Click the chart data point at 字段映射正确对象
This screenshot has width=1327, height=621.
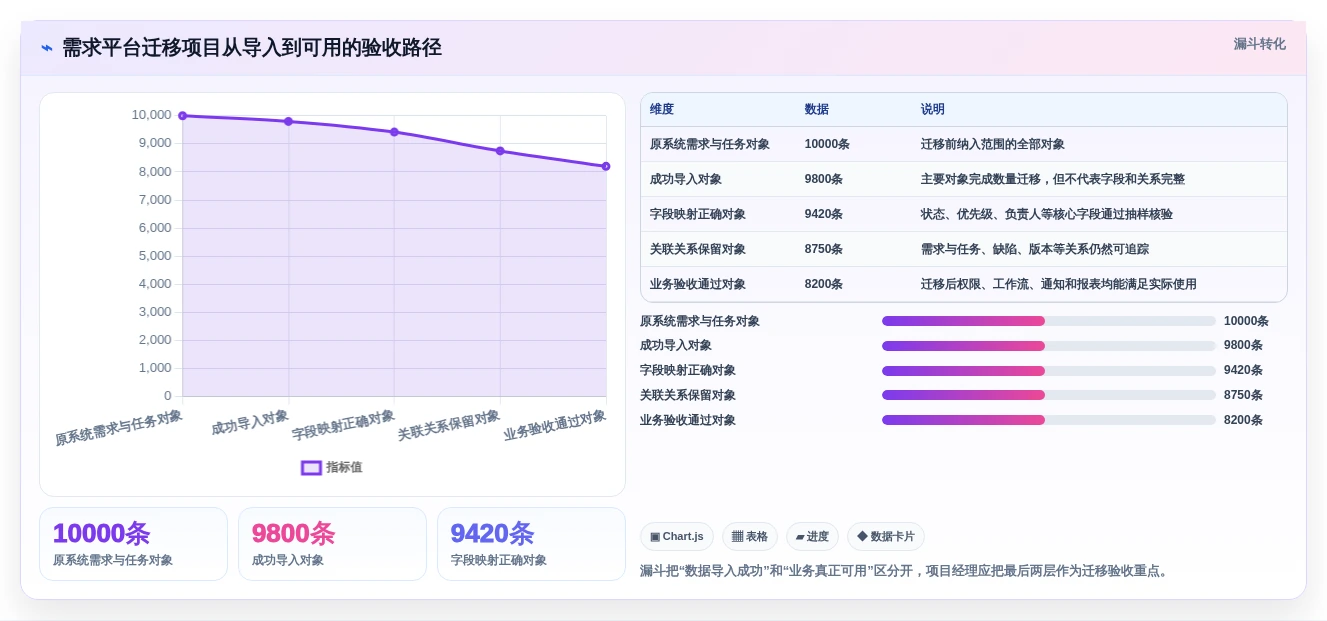(394, 132)
